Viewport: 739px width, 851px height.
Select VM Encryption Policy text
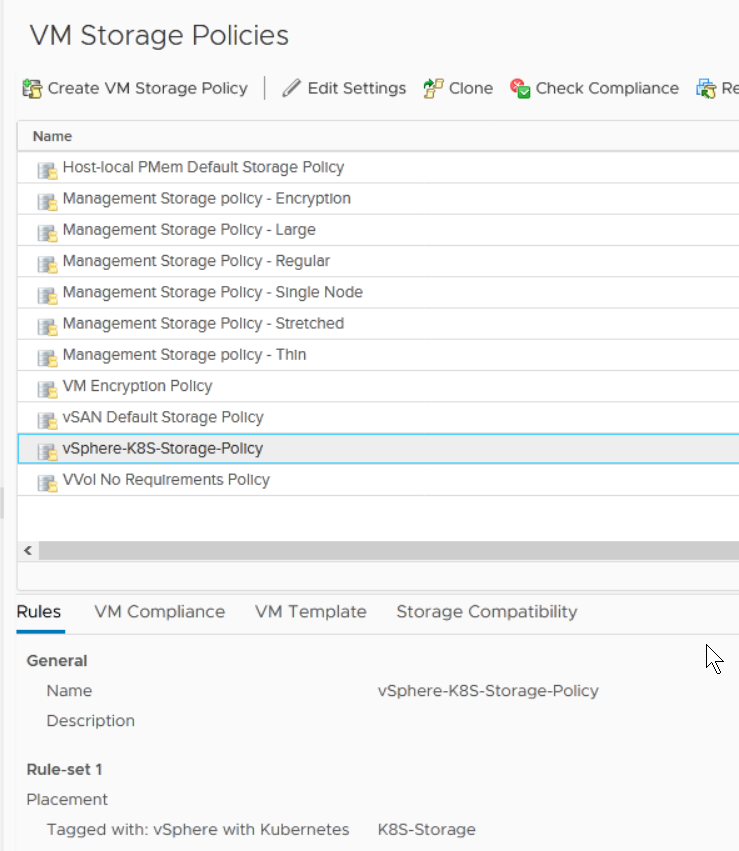(x=137, y=386)
